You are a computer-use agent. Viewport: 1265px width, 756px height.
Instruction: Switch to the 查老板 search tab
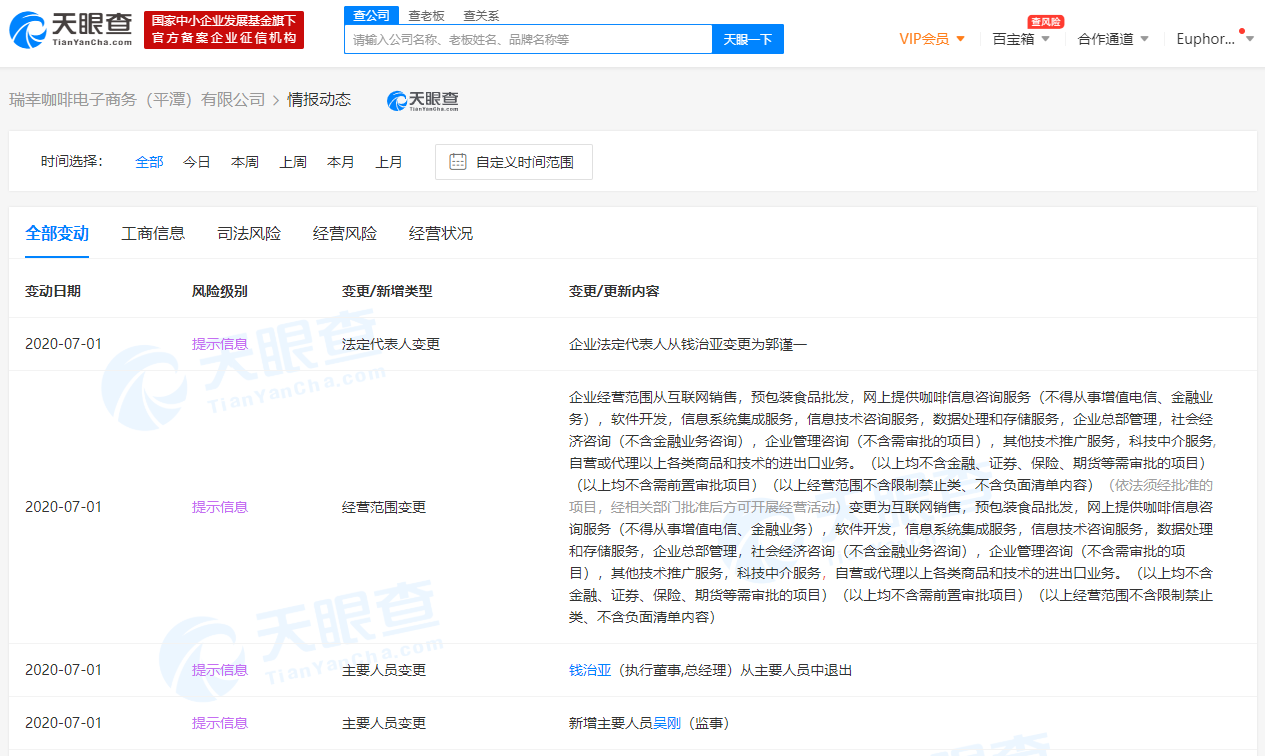(426, 15)
